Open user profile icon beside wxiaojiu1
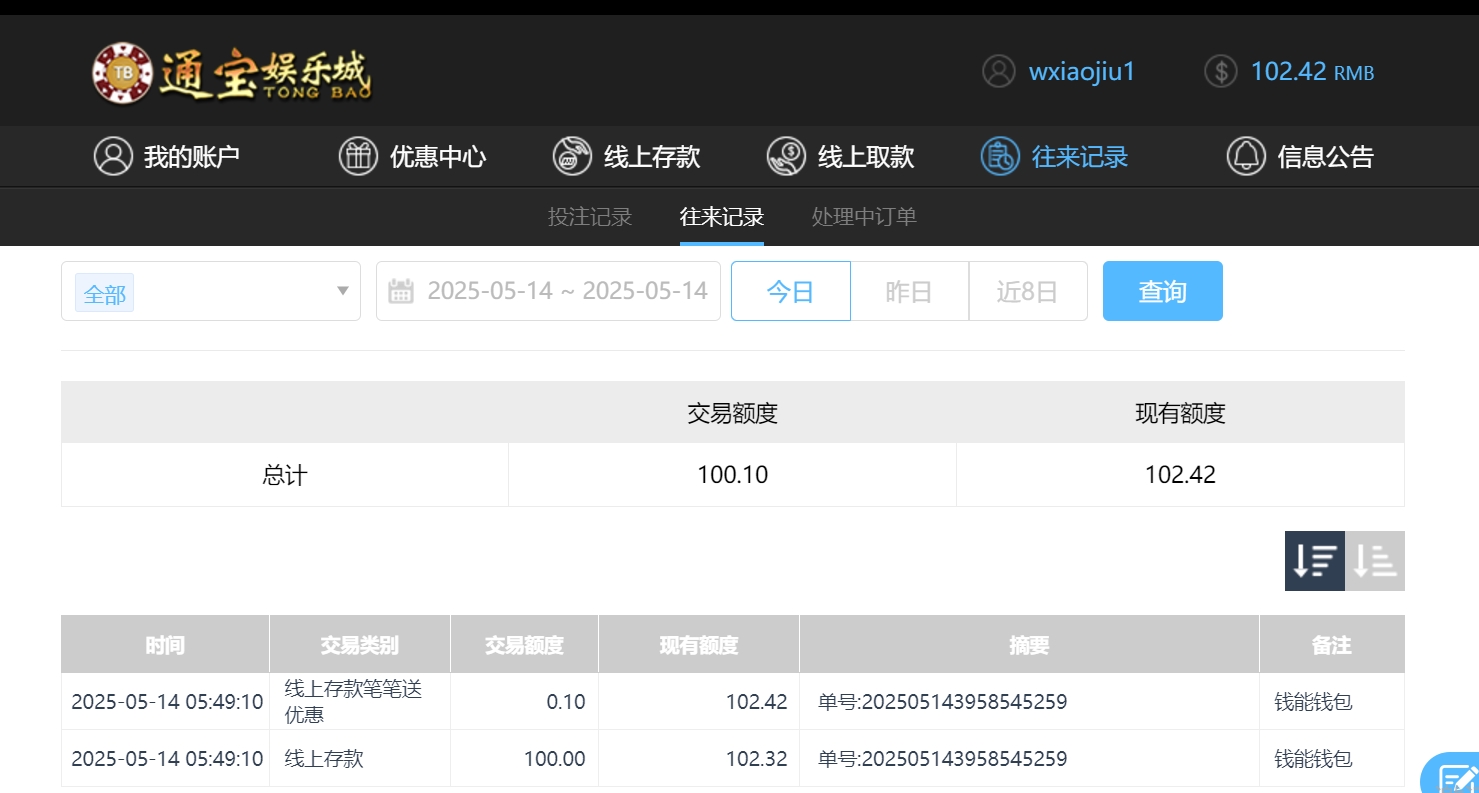This screenshot has width=1479, height=793. [998, 71]
